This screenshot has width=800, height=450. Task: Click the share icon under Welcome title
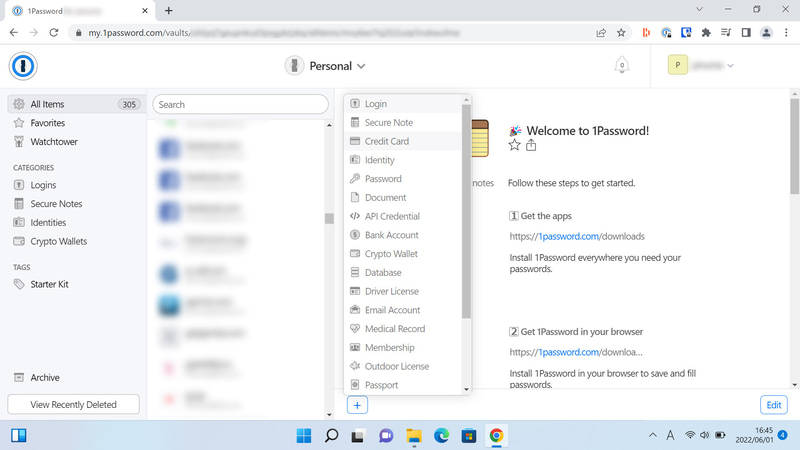531,145
